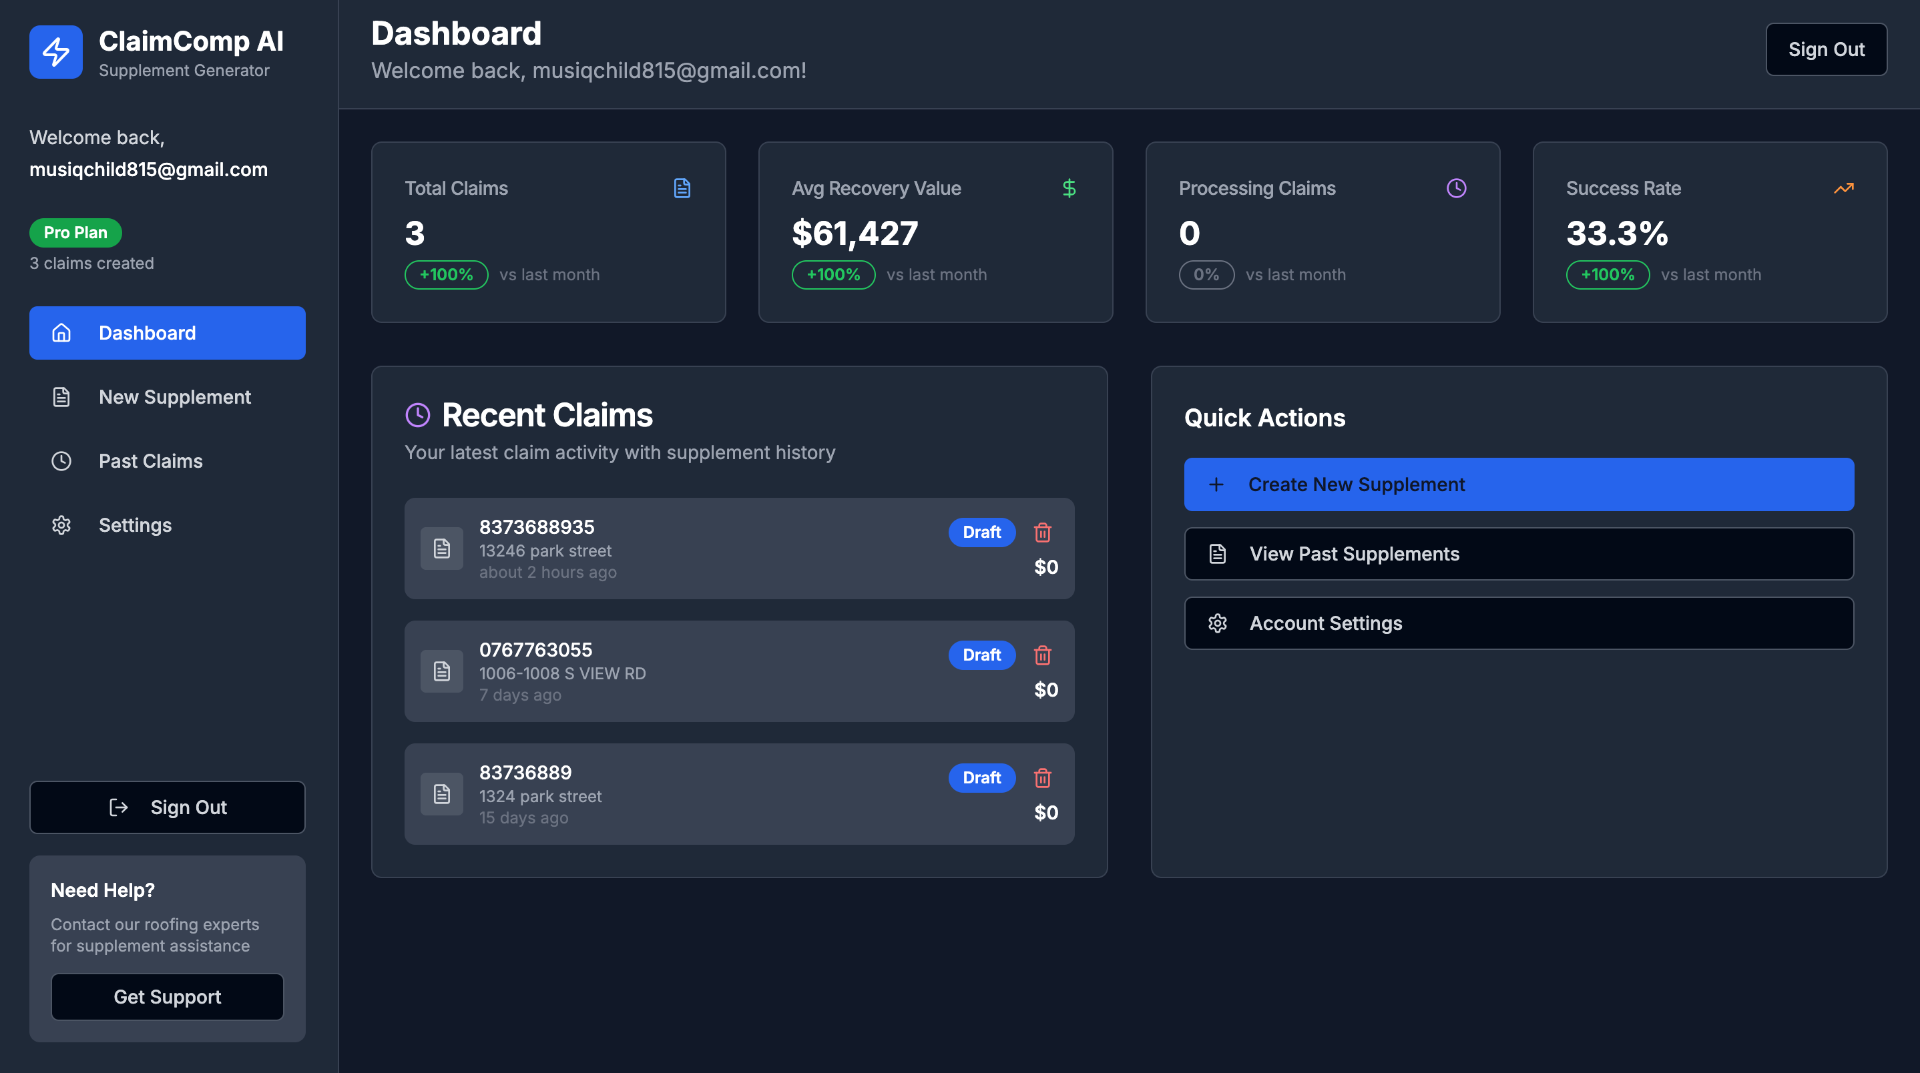Screen dimensions: 1920x1073
Task: Click the Get Support button
Action: pyautogui.click(x=167, y=997)
